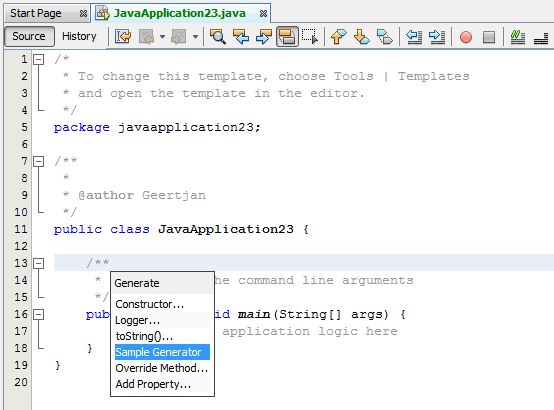This screenshot has height=410, width=554.
Task: Choose Override Method... menu entry
Action: [162, 368]
